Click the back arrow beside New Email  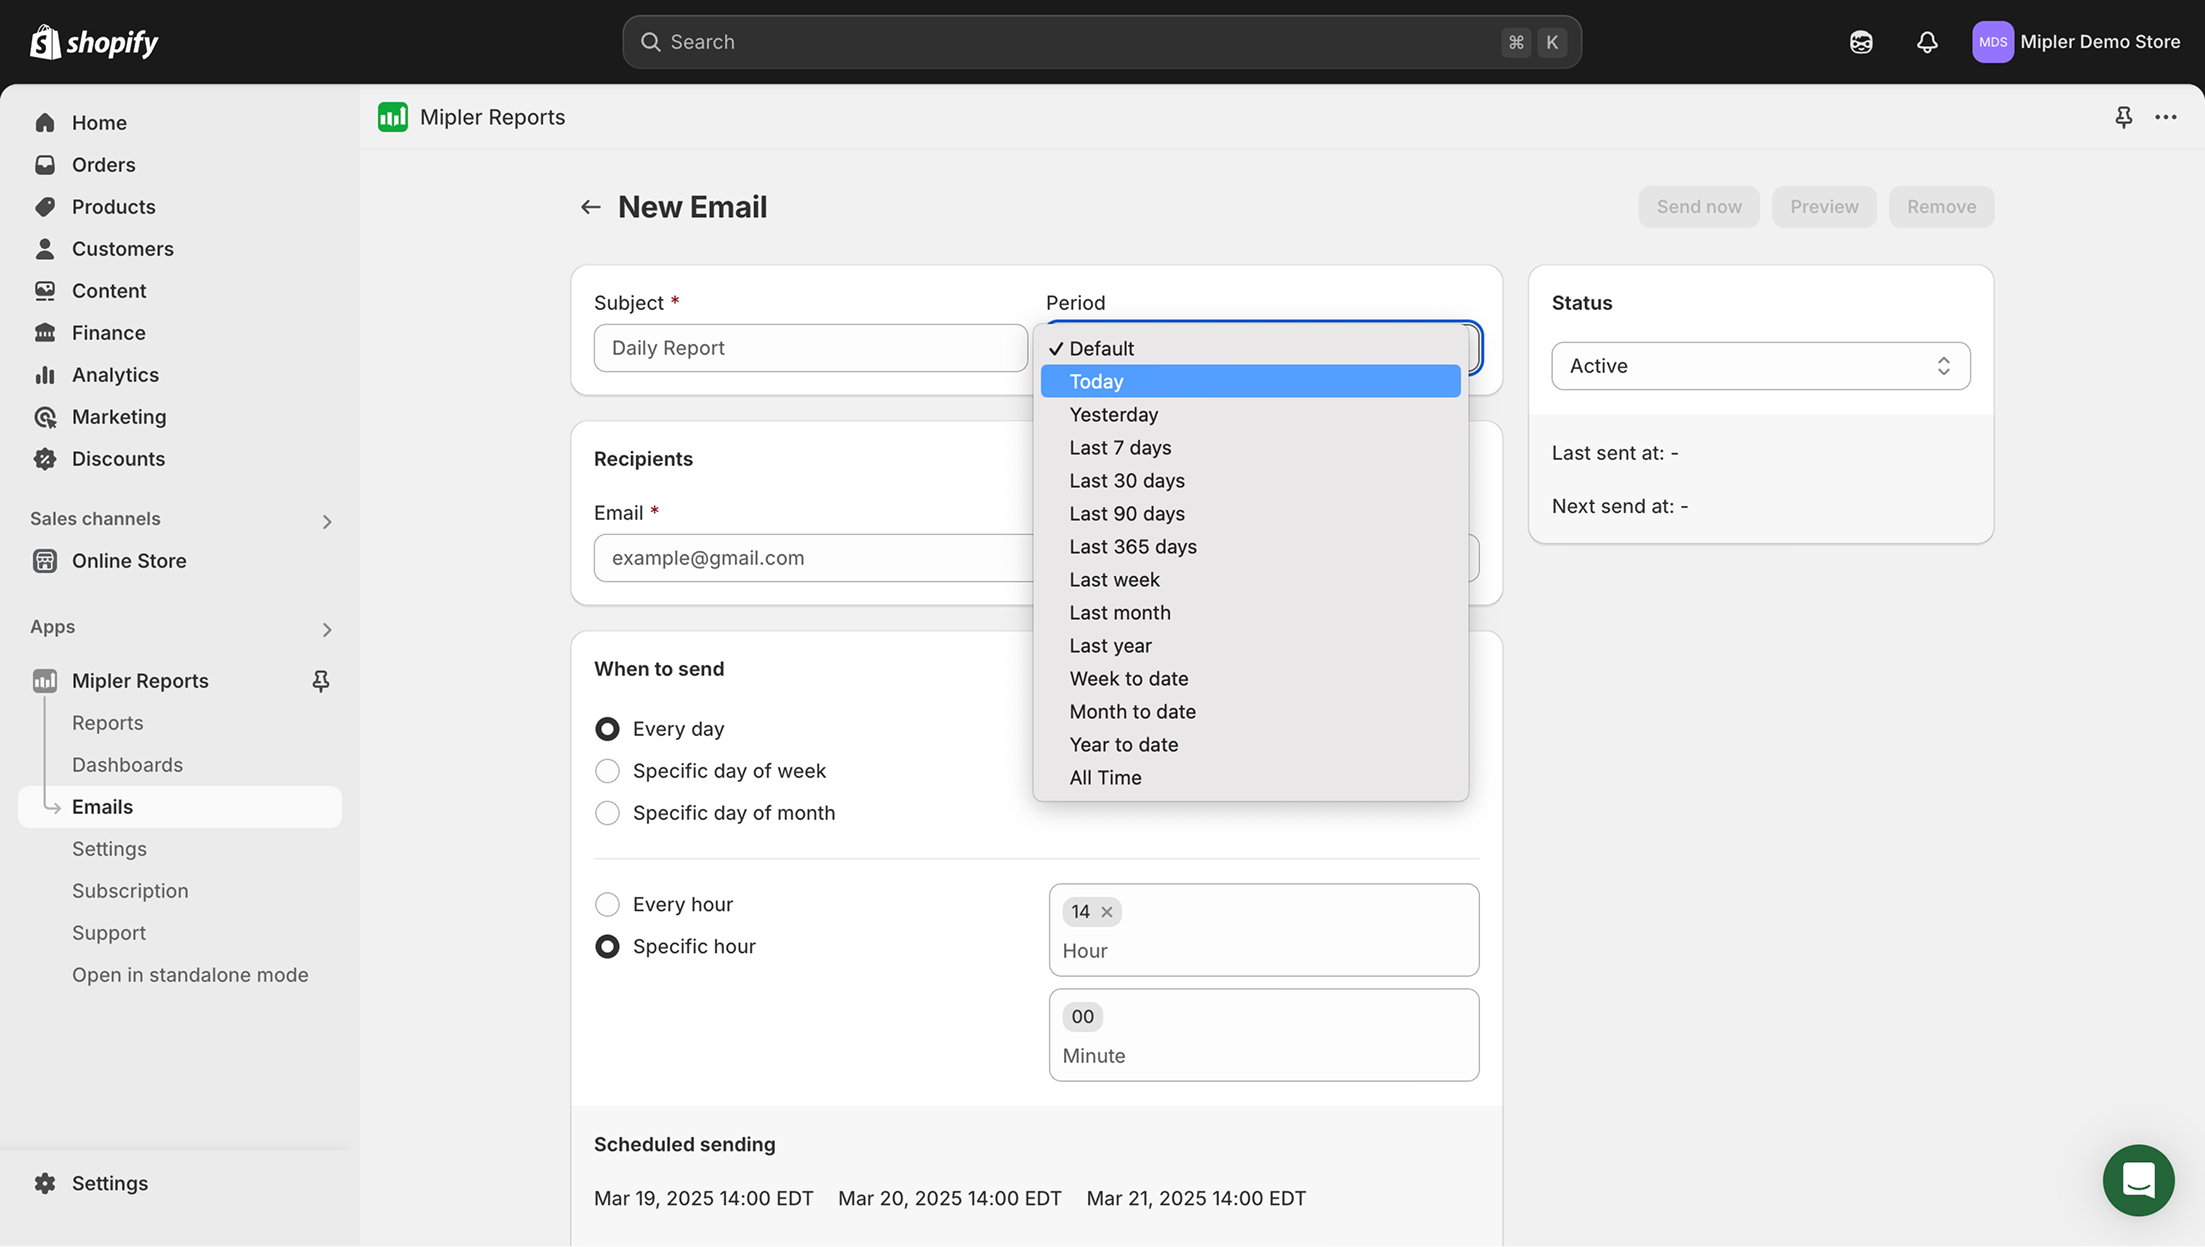[x=590, y=207]
